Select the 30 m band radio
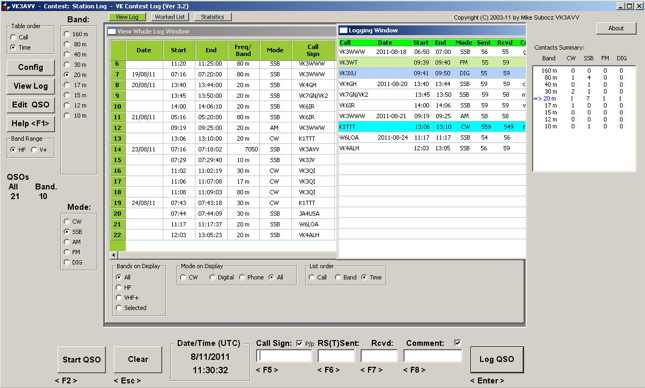The width and height of the screenshot is (645, 388). [67, 65]
